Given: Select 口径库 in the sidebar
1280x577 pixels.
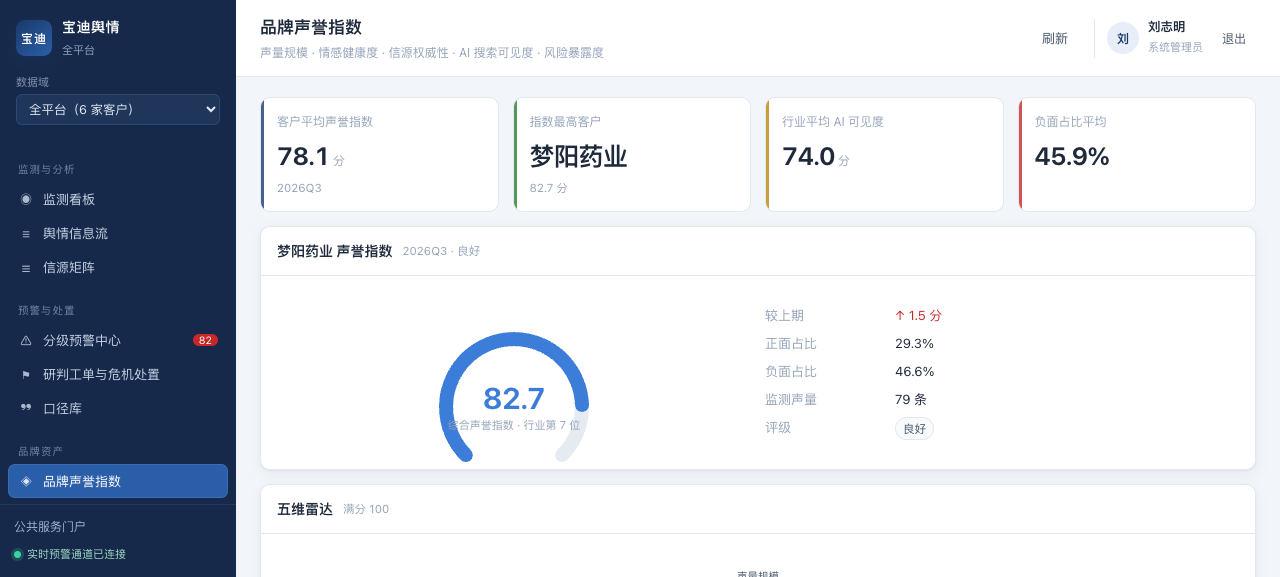Looking at the screenshot, I should point(118,408).
